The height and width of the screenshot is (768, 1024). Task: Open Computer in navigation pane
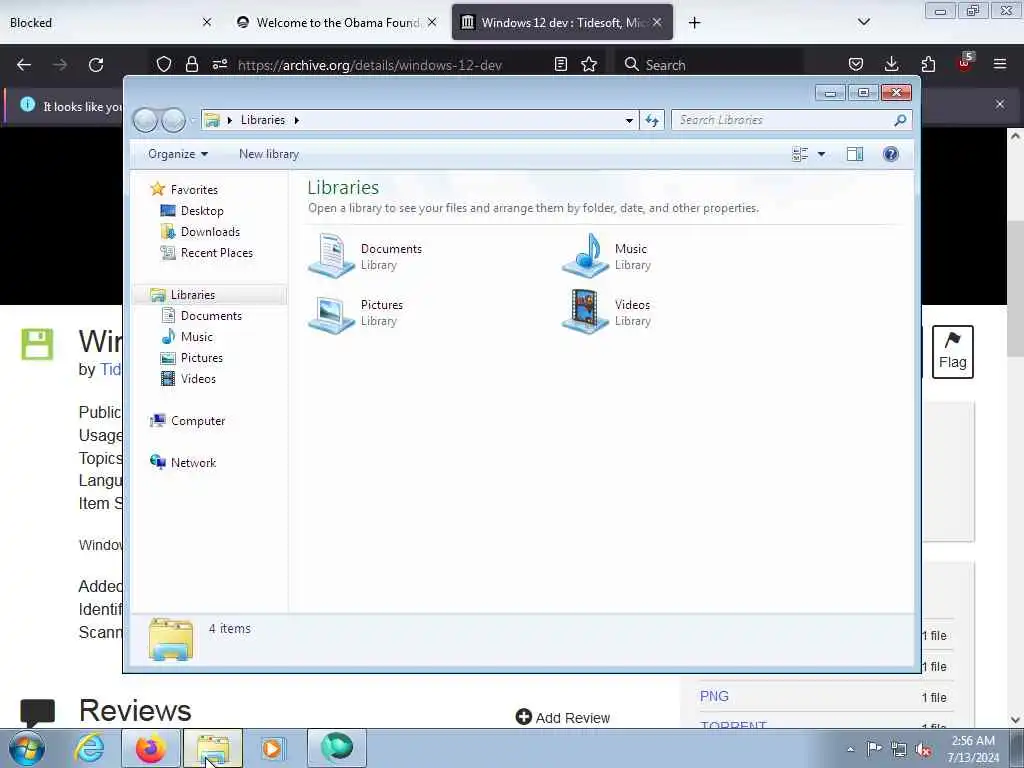pos(197,421)
